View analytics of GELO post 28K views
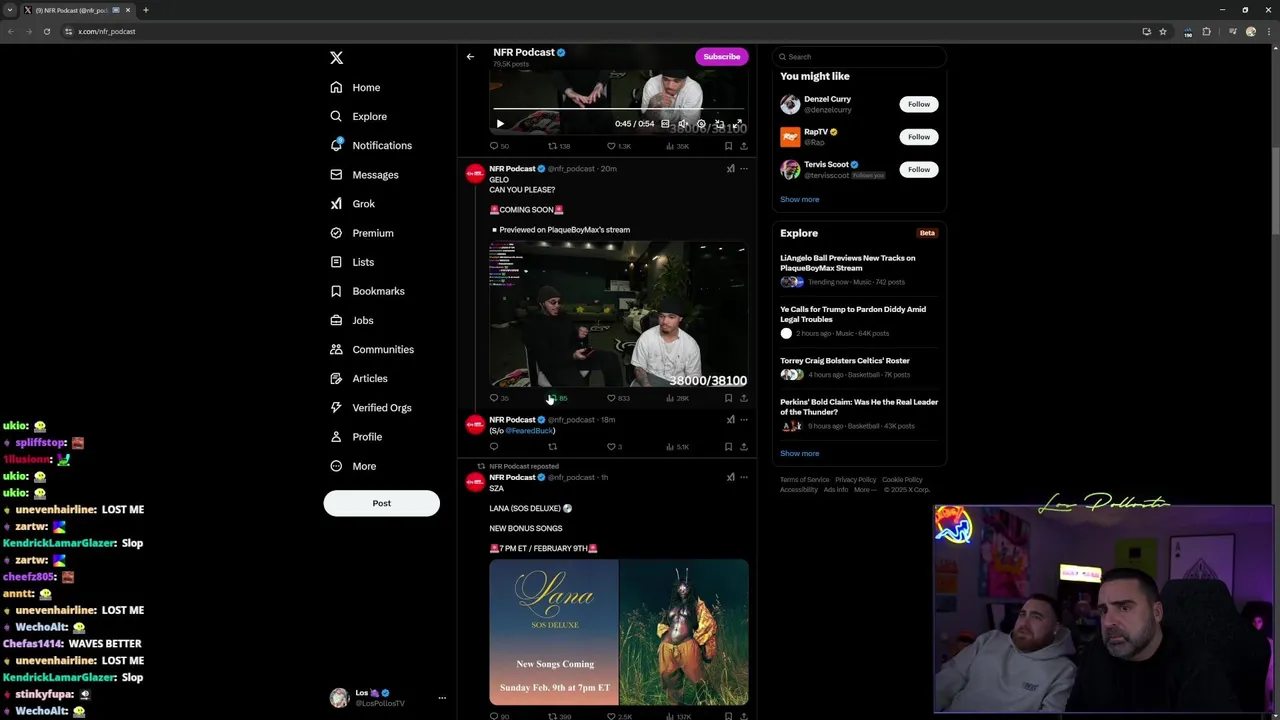 (679, 398)
